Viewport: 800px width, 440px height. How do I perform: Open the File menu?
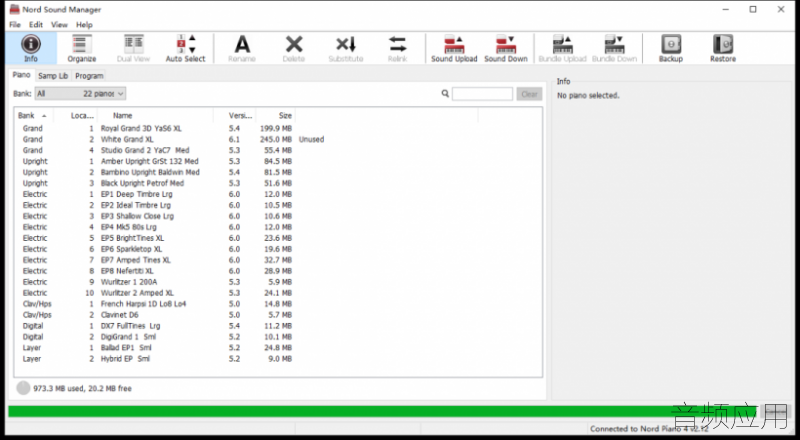[x=15, y=25]
